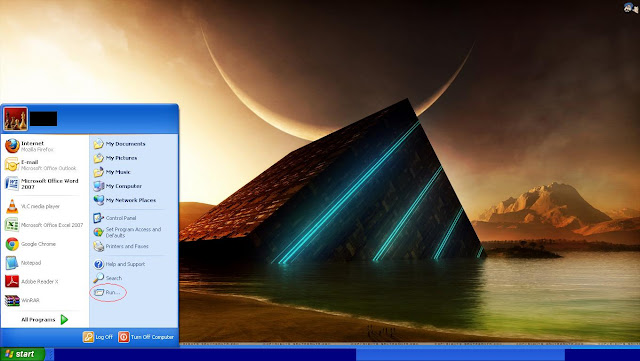The height and width of the screenshot is (361, 640).
Task: Click the Adobe Reader X label
Action: [40, 281]
